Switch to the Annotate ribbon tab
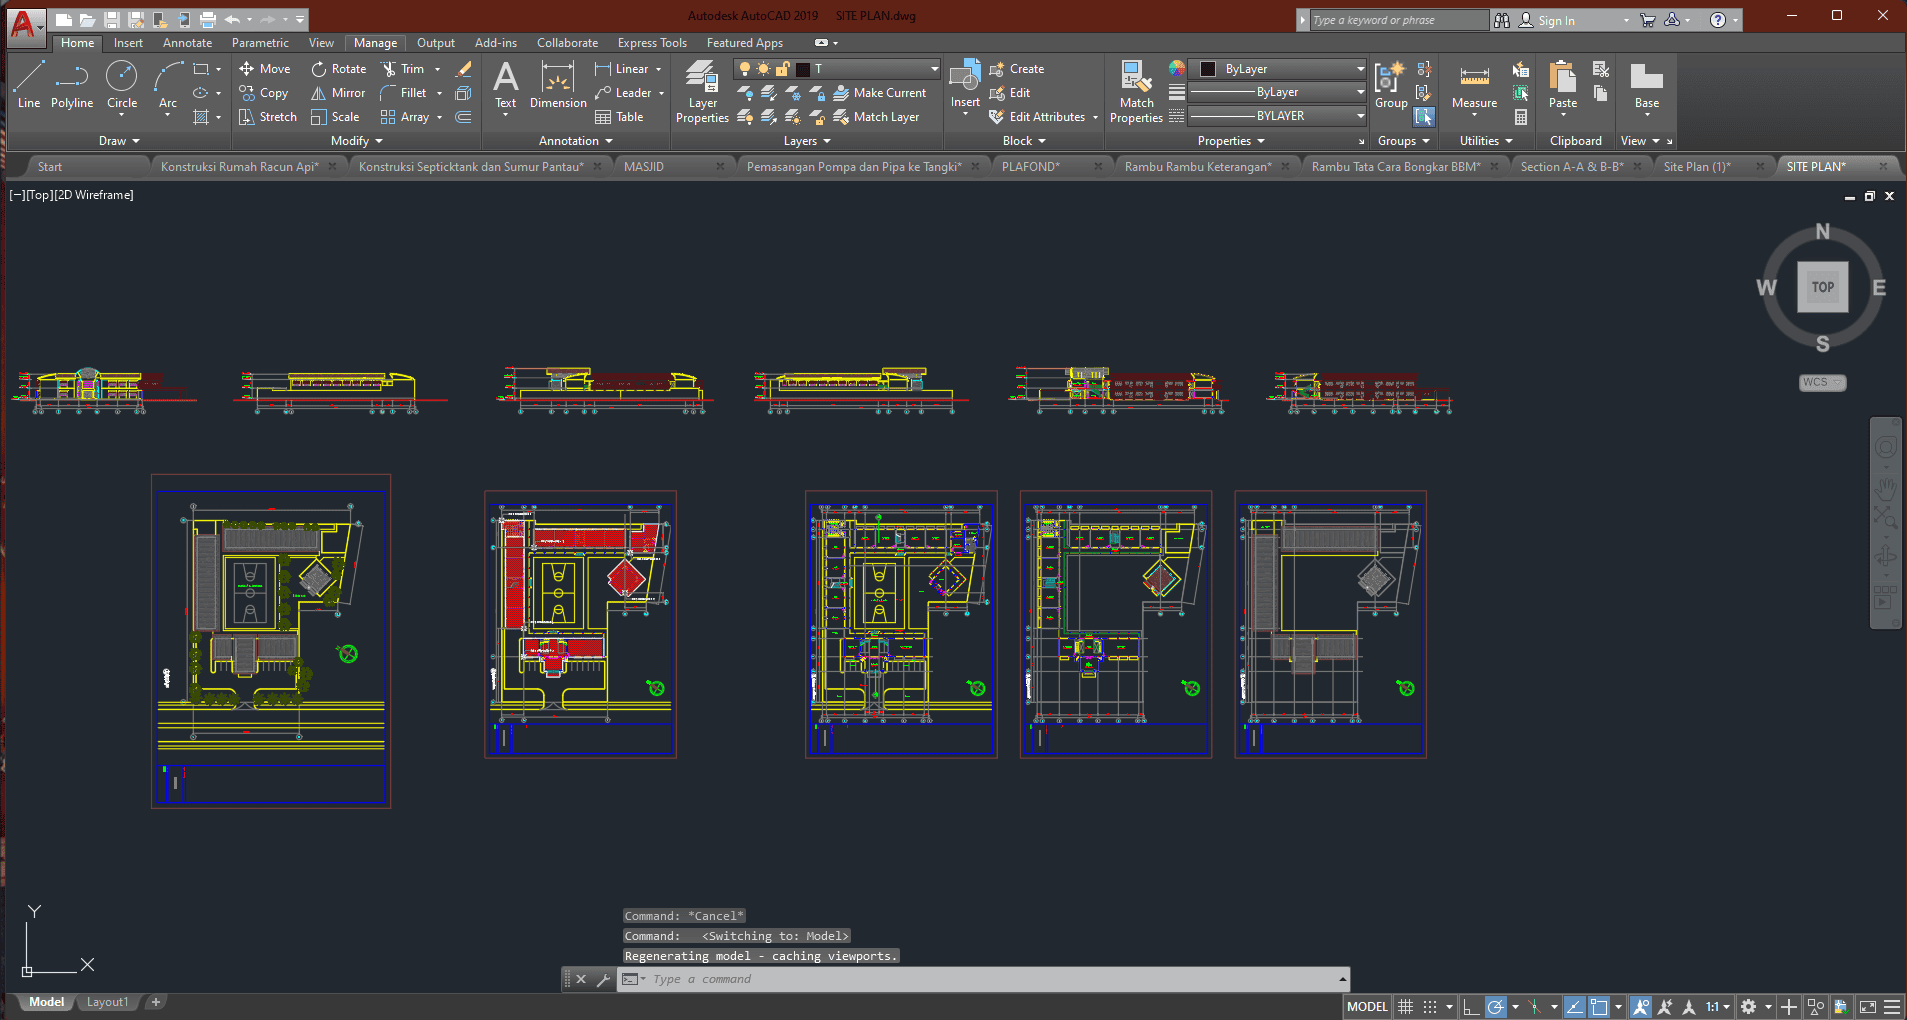The height and width of the screenshot is (1020, 1907). click(x=187, y=43)
